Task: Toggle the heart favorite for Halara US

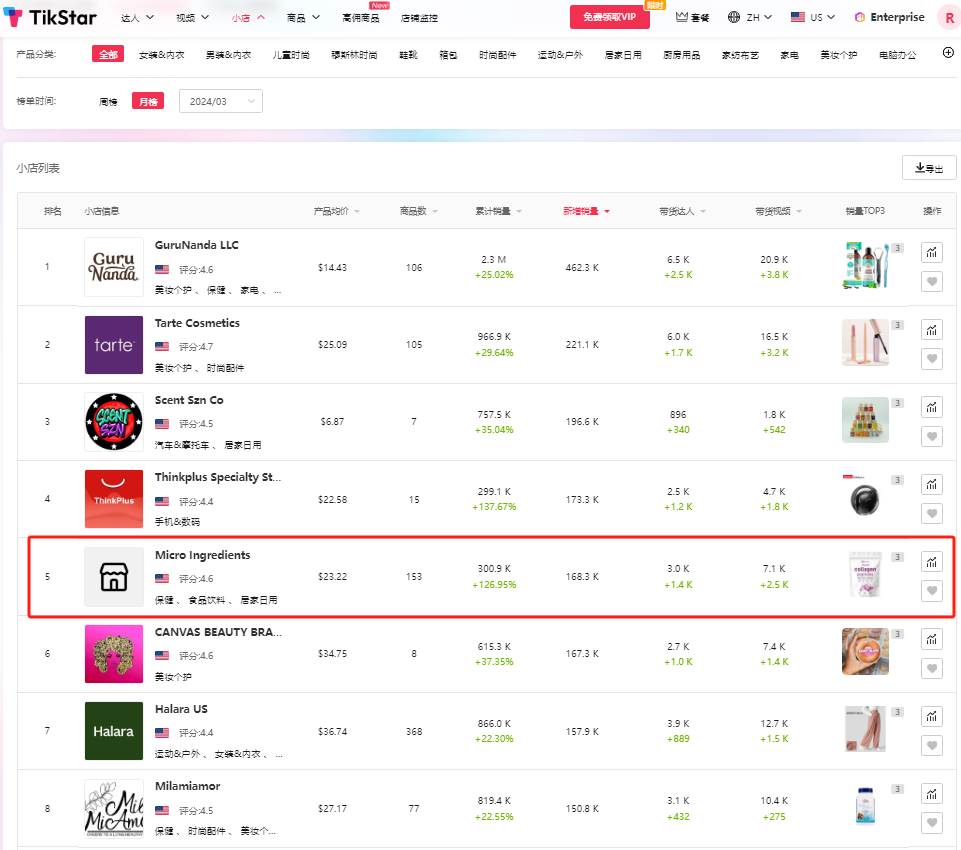Action: 931,745
